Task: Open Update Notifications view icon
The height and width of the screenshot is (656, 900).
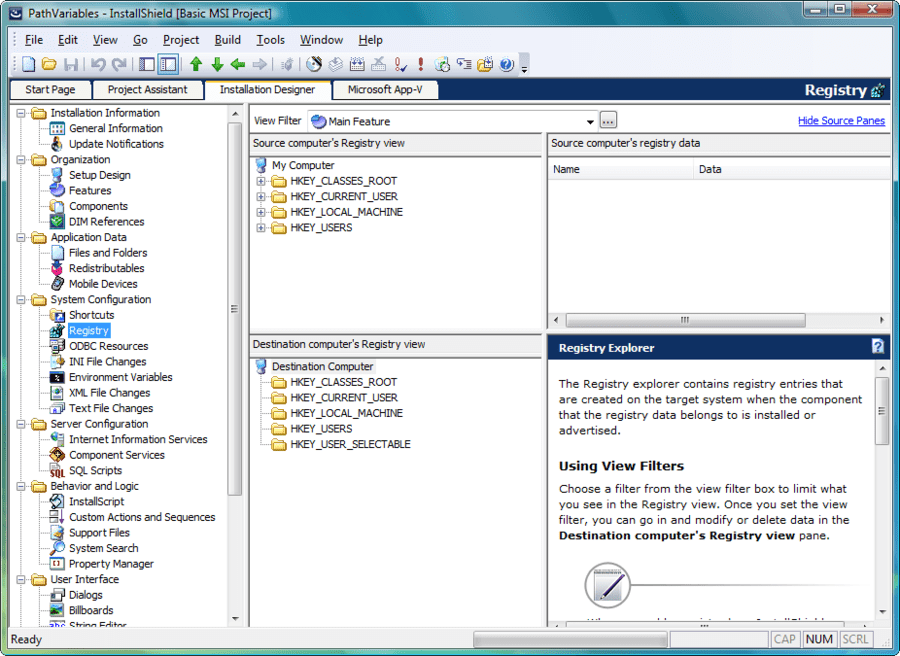Action: 57,144
